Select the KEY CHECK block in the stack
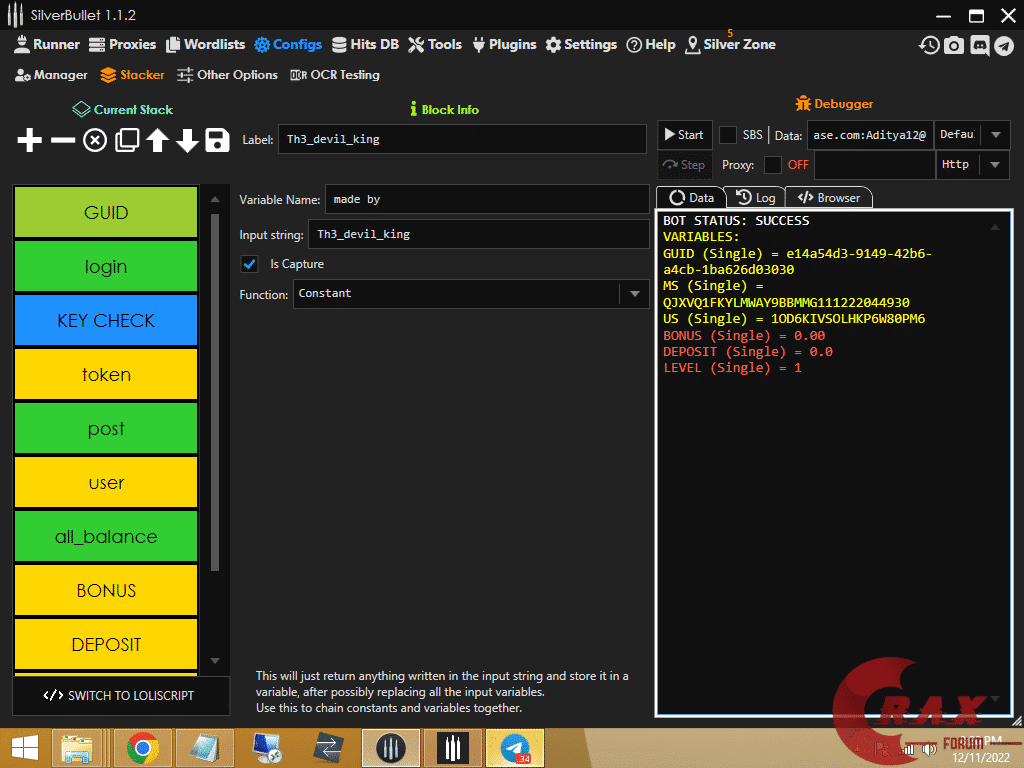Screen dimensions: 1024x768 point(105,320)
